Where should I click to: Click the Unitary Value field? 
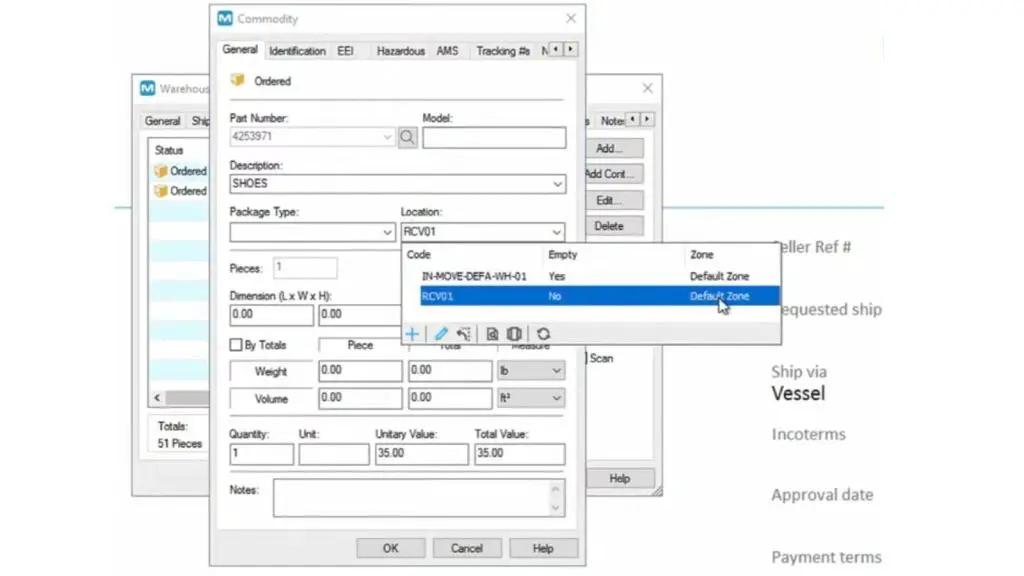point(421,455)
